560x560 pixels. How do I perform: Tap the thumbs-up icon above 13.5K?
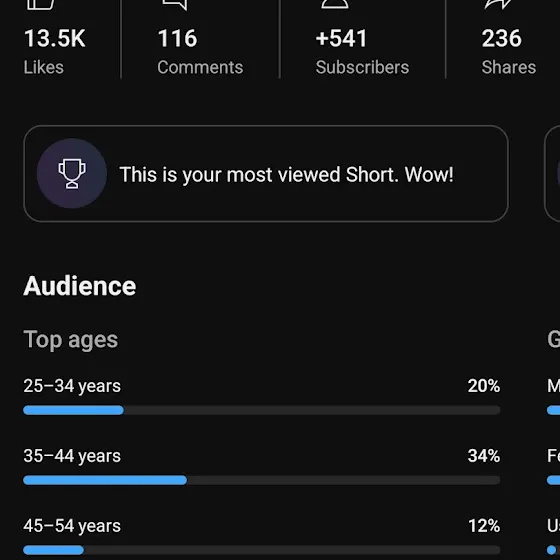pos(40,5)
